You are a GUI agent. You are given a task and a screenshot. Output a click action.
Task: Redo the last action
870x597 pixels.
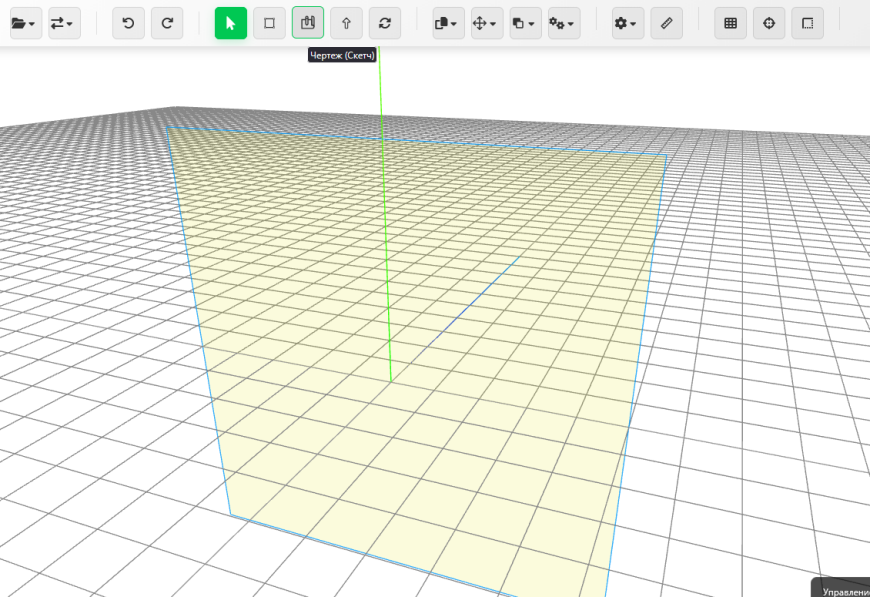coord(166,22)
